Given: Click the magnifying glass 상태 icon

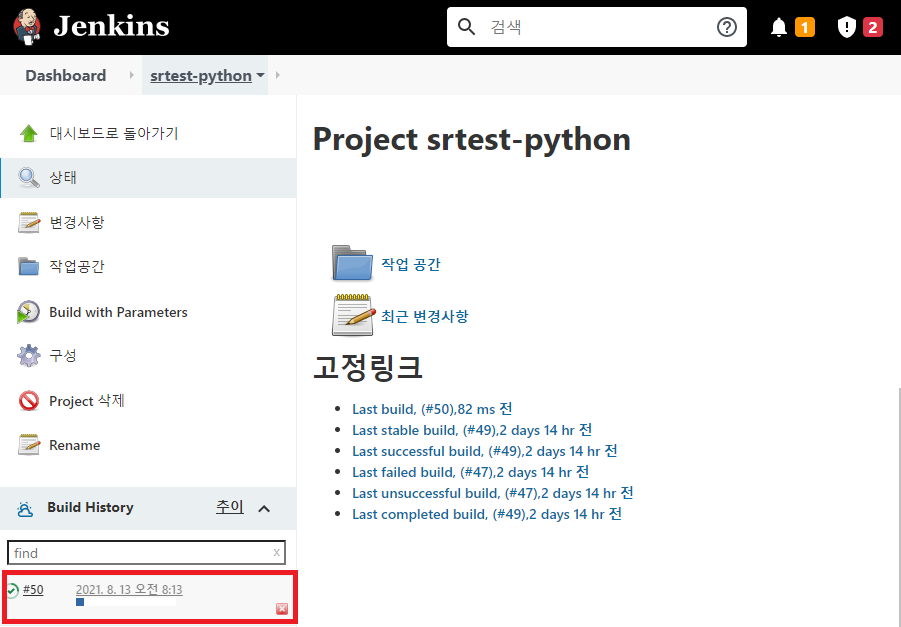Looking at the screenshot, I should pyautogui.click(x=29, y=178).
